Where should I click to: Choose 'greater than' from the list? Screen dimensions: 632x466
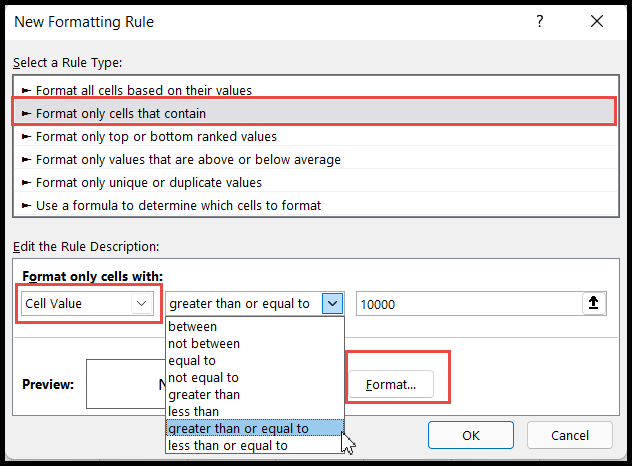pos(203,394)
